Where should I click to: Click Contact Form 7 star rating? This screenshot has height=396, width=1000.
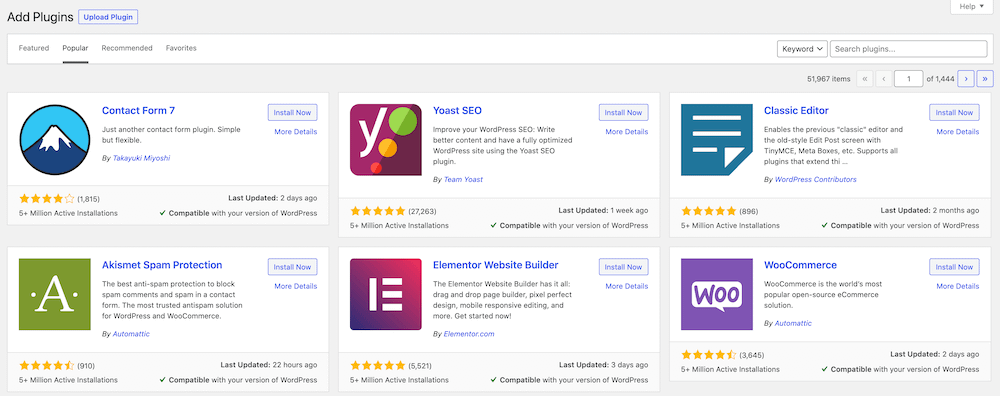pyautogui.click(x=47, y=198)
